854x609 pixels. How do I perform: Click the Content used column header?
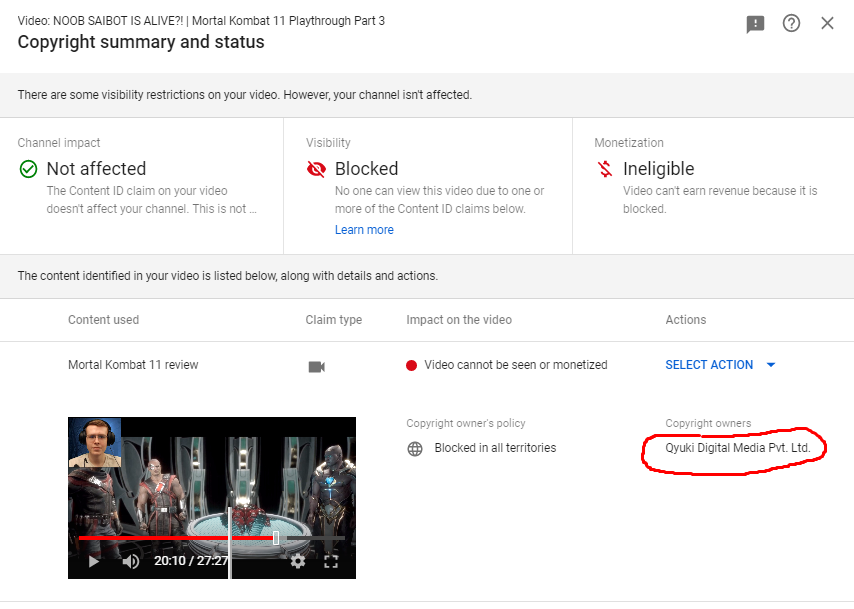point(103,320)
